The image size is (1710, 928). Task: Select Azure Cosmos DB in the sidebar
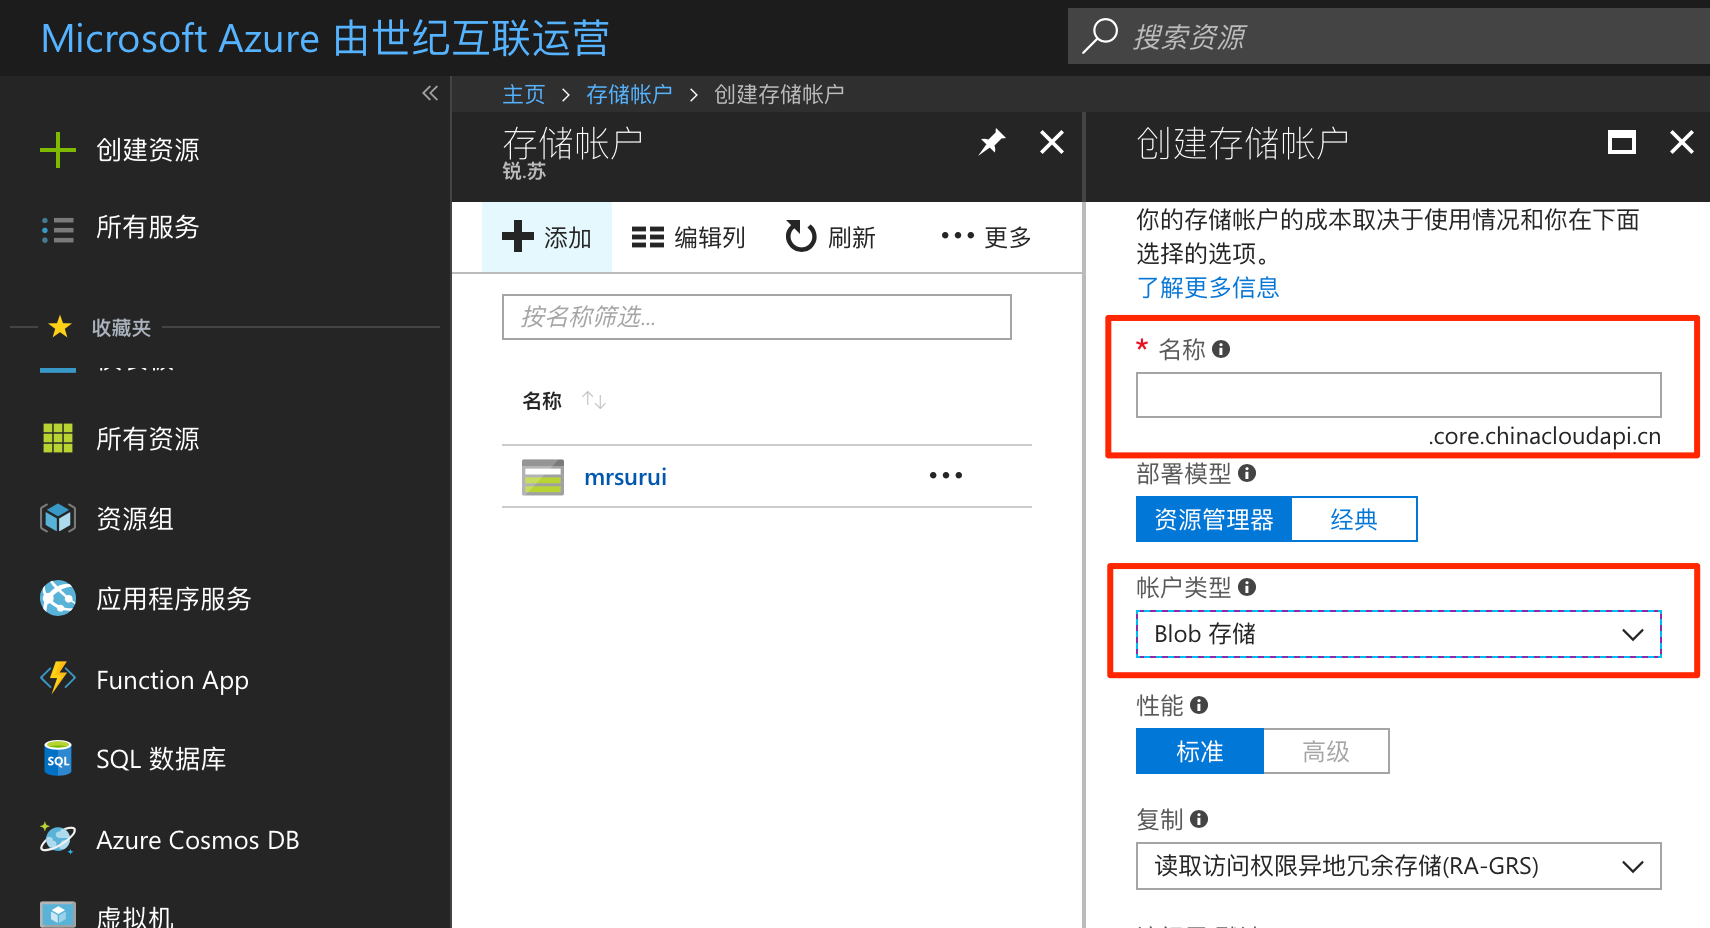click(197, 839)
